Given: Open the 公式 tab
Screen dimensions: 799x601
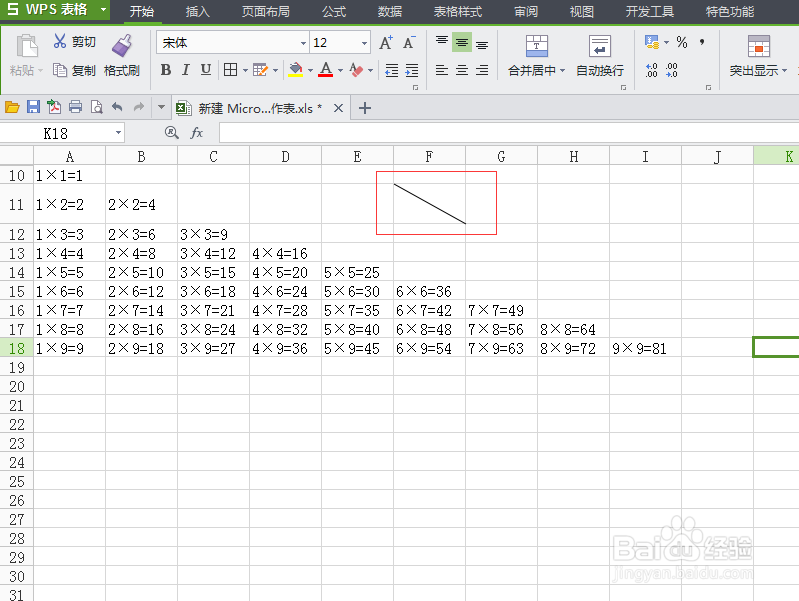Looking at the screenshot, I should click(334, 11).
